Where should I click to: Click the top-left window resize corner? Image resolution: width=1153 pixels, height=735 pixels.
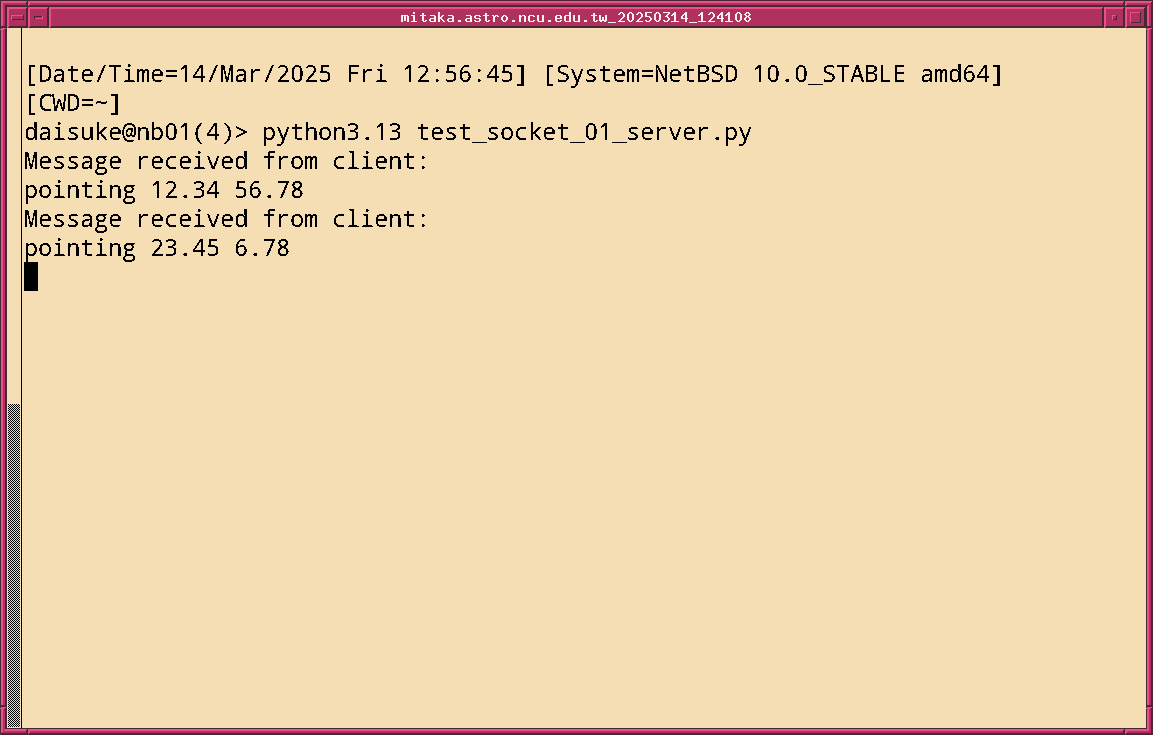pyautogui.click(x=5, y=5)
